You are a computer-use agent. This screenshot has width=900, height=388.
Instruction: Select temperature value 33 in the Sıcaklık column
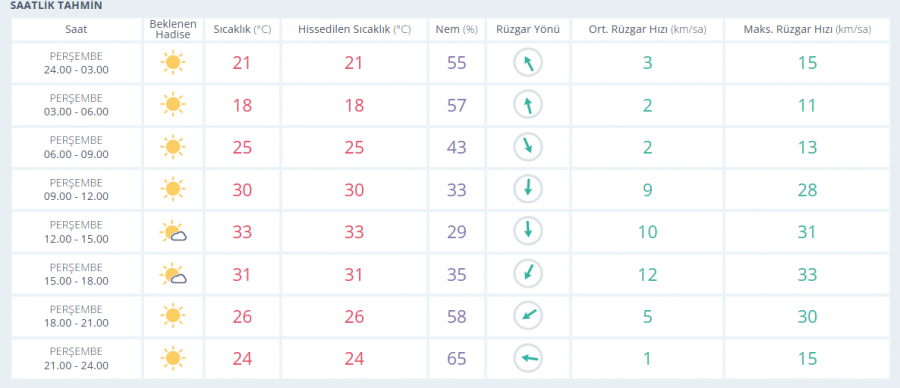click(x=242, y=232)
